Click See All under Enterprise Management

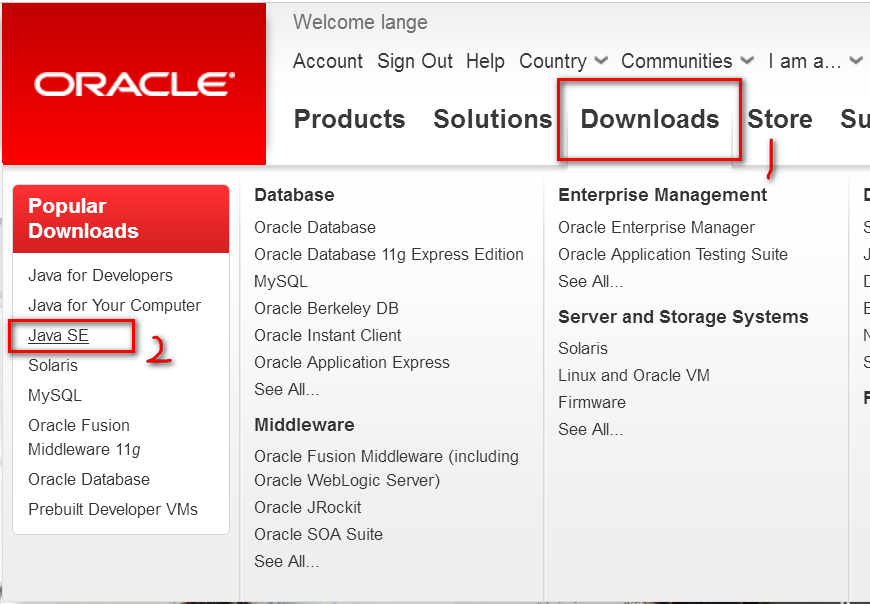pos(591,282)
